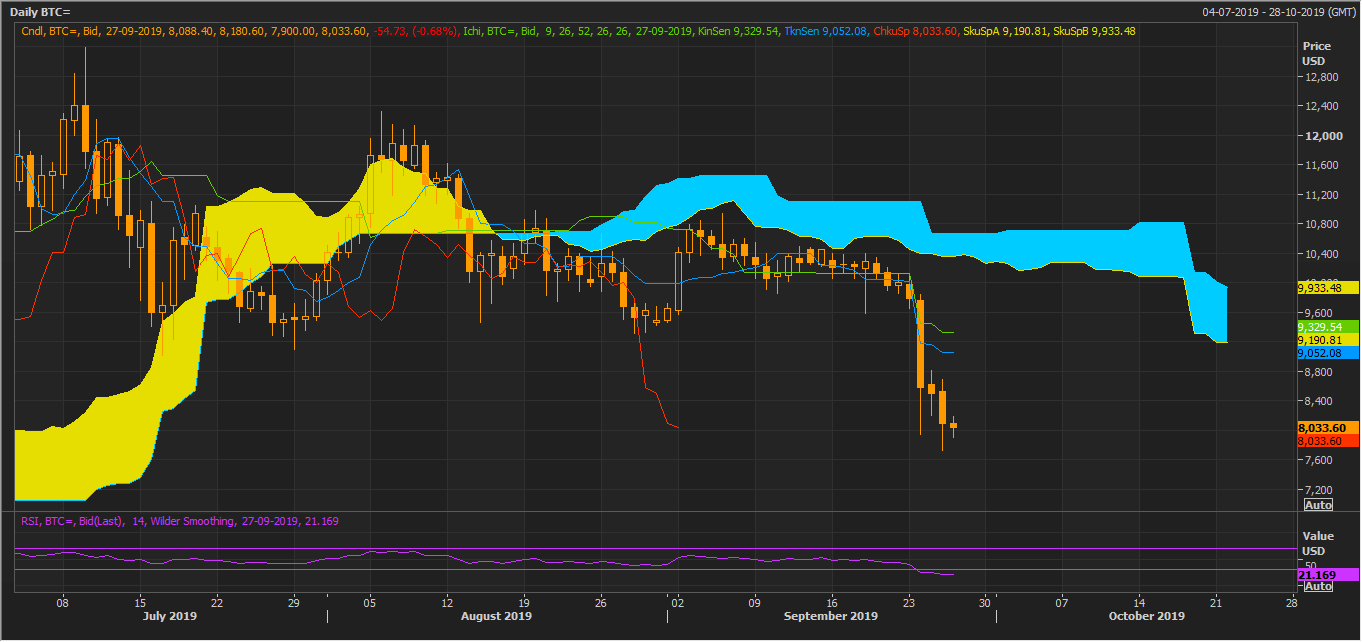Click the 21 date tick on time axis

click(1216, 603)
